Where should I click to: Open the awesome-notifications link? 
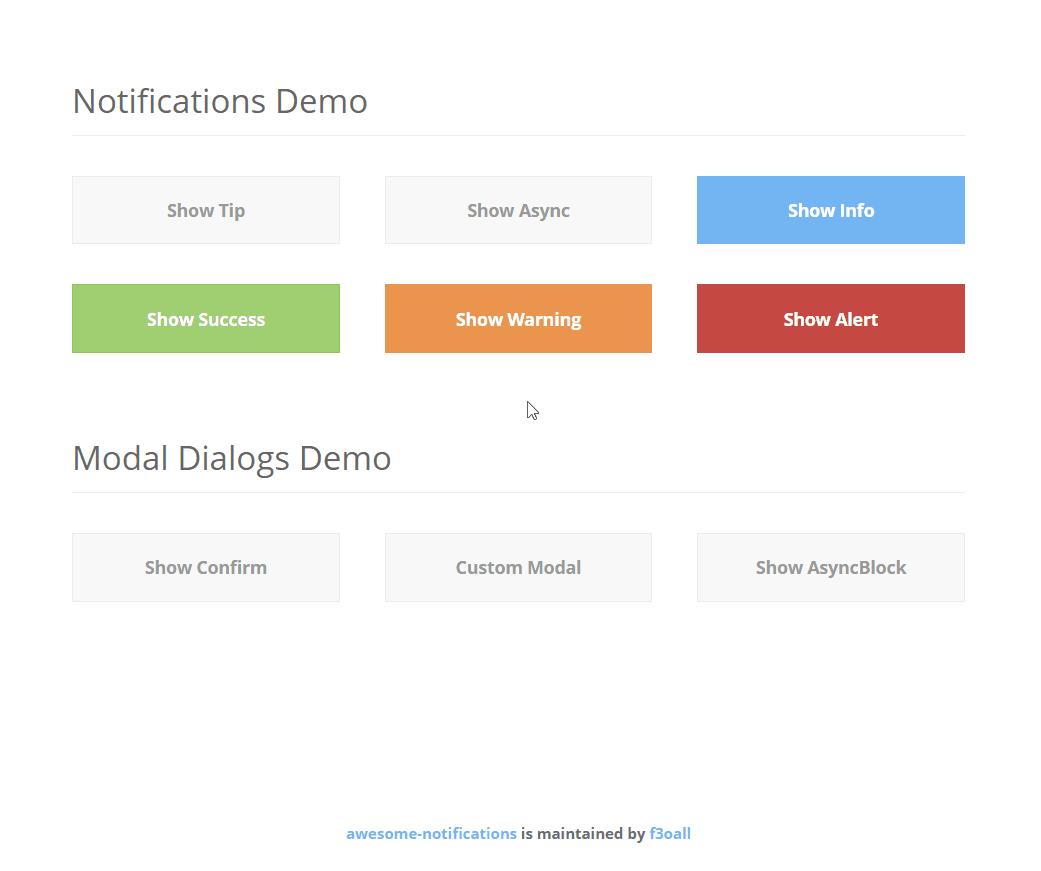pos(431,833)
